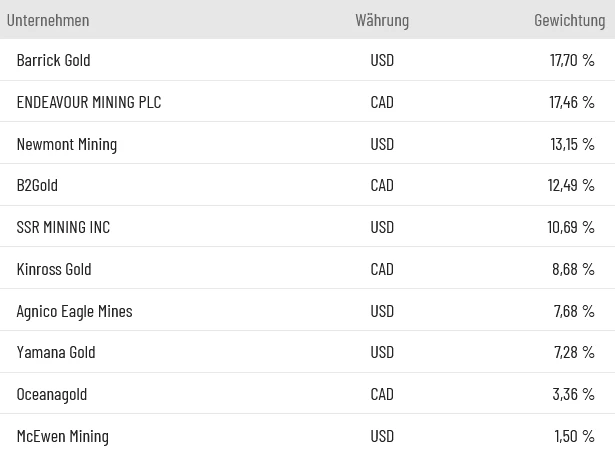This screenshot has width=615, height=451.
Task: Click the Unternehmen column header
Action: pos(48,20)
